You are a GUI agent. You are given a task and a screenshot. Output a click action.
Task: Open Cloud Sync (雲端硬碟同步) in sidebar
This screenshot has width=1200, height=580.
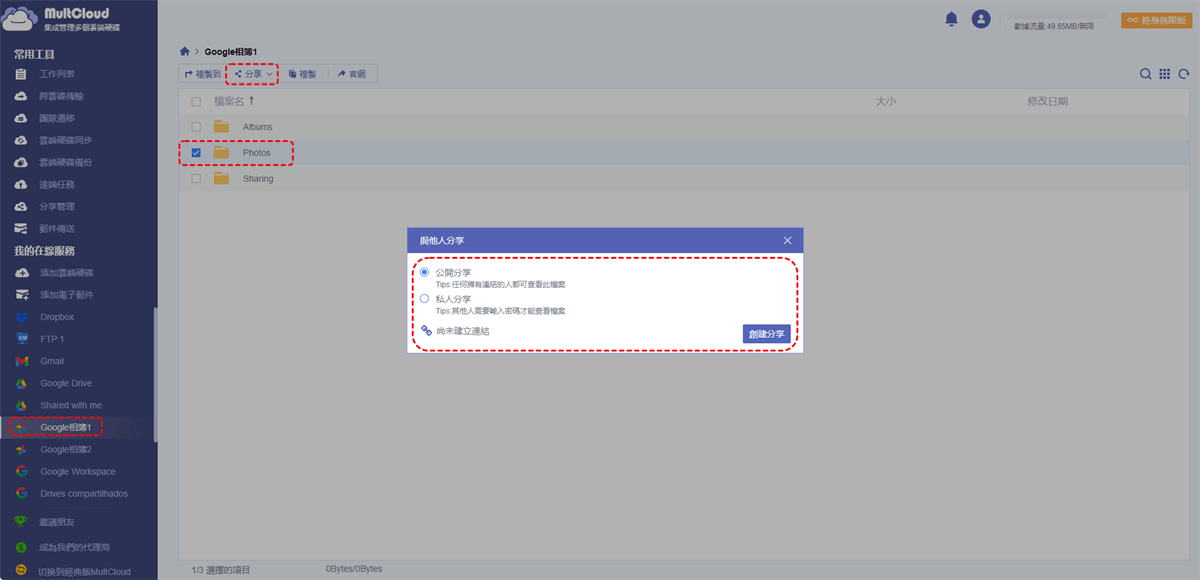point(66,140)
